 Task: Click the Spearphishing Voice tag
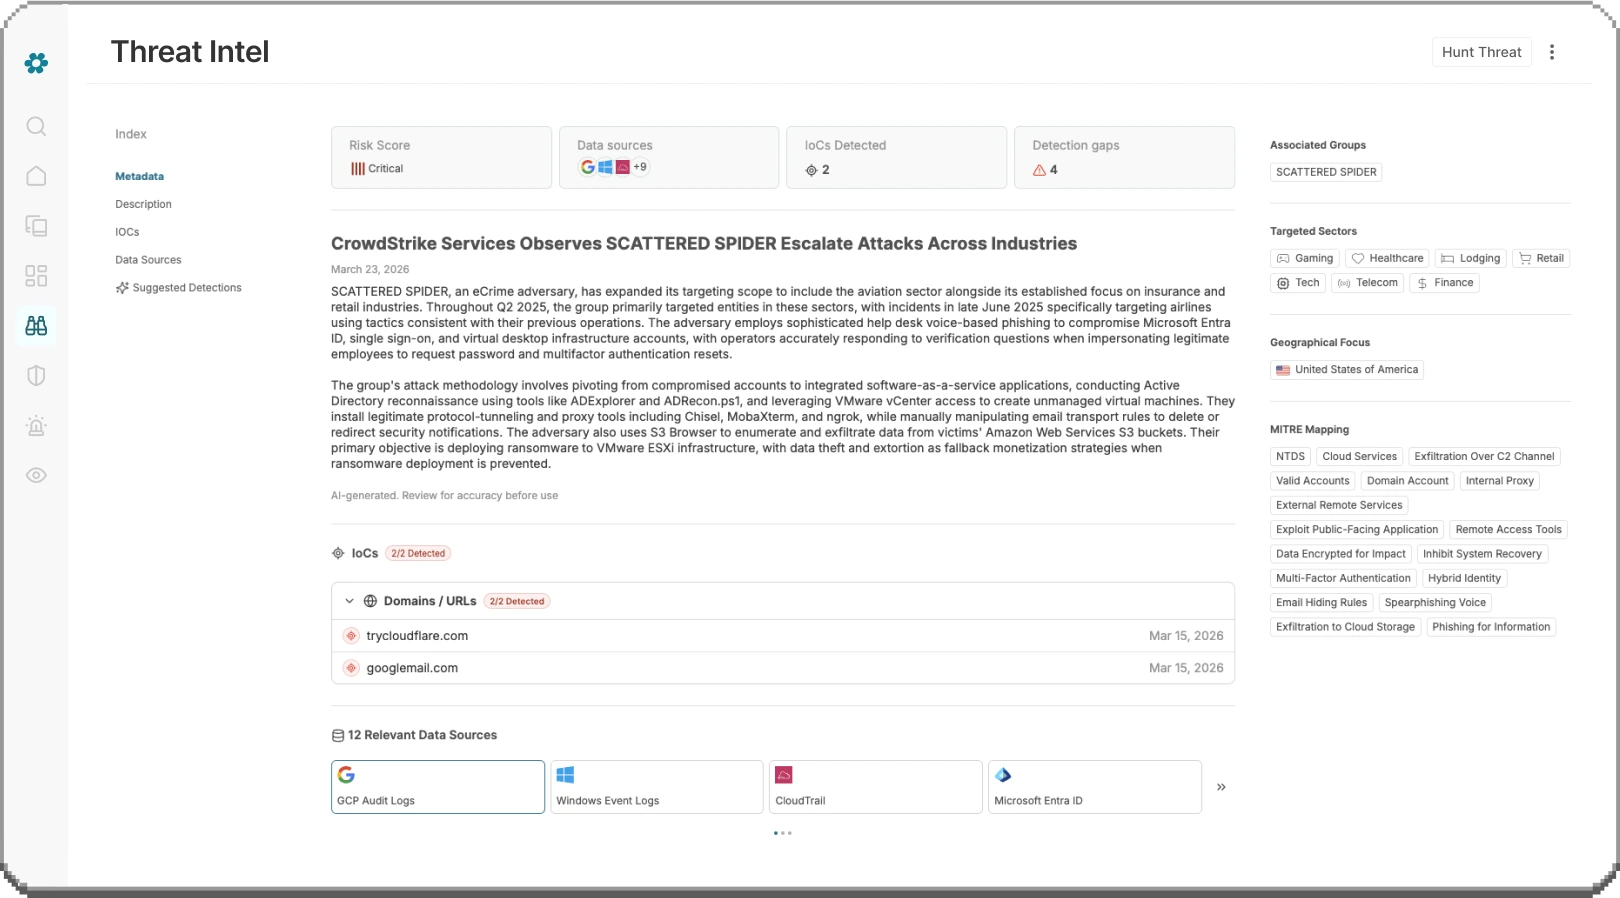click(1435, 603)
